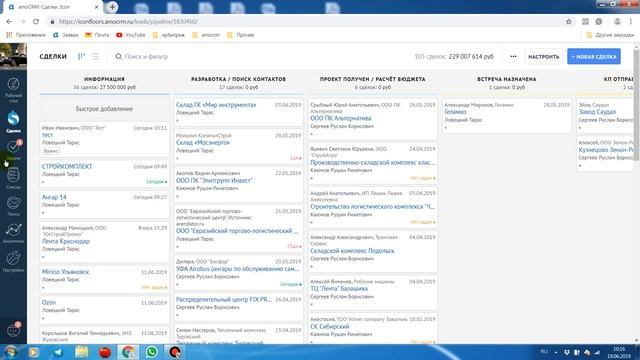
Task: Open the Геламко deal
Action: click(455, 112)
